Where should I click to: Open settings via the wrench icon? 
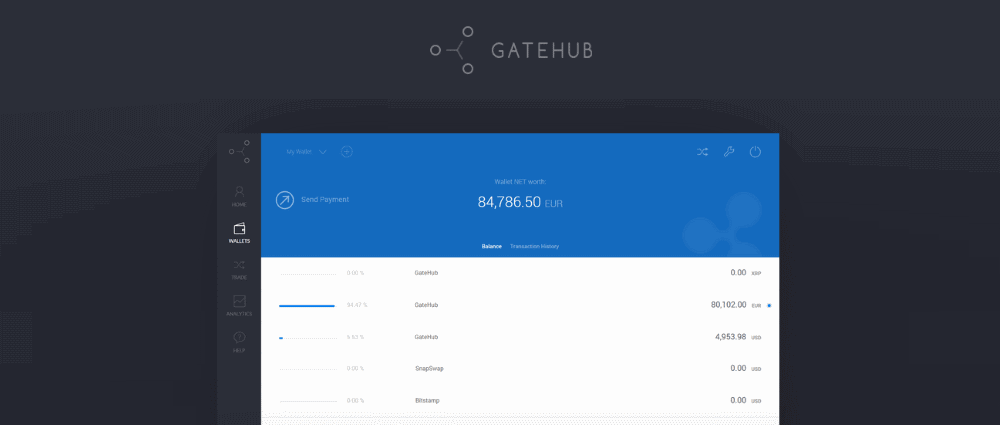[x=729, y=152]
